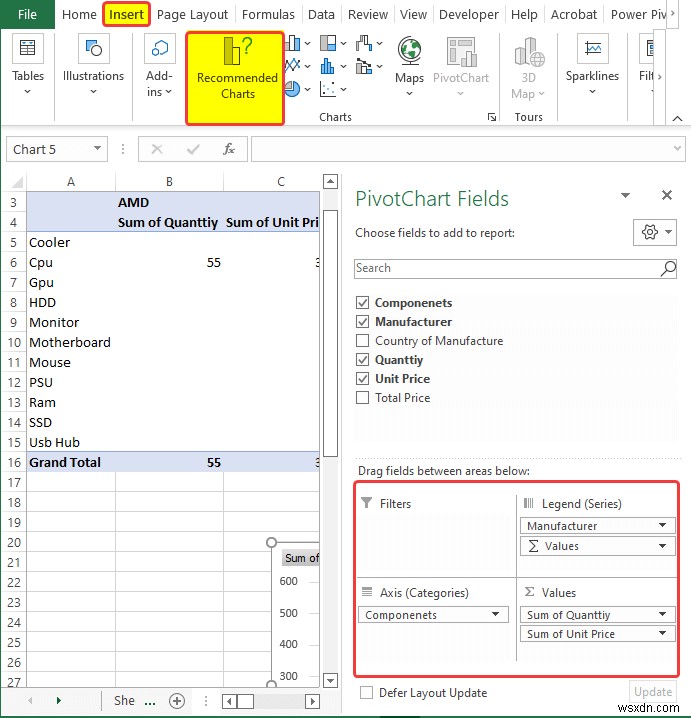Image resolution: width=691 pixels, height=718 pixels.
Task: Uncheck the Componenets field
Action: (x=362, y=303)
